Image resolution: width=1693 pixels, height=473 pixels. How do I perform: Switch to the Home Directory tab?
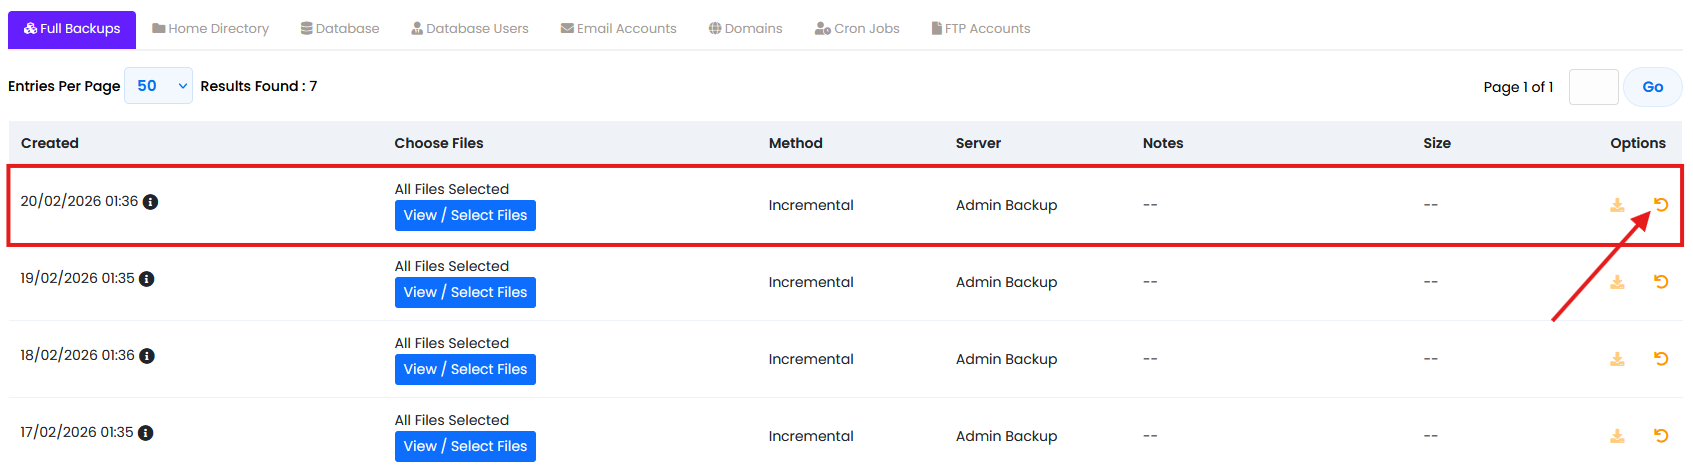(x=211, y=29)
